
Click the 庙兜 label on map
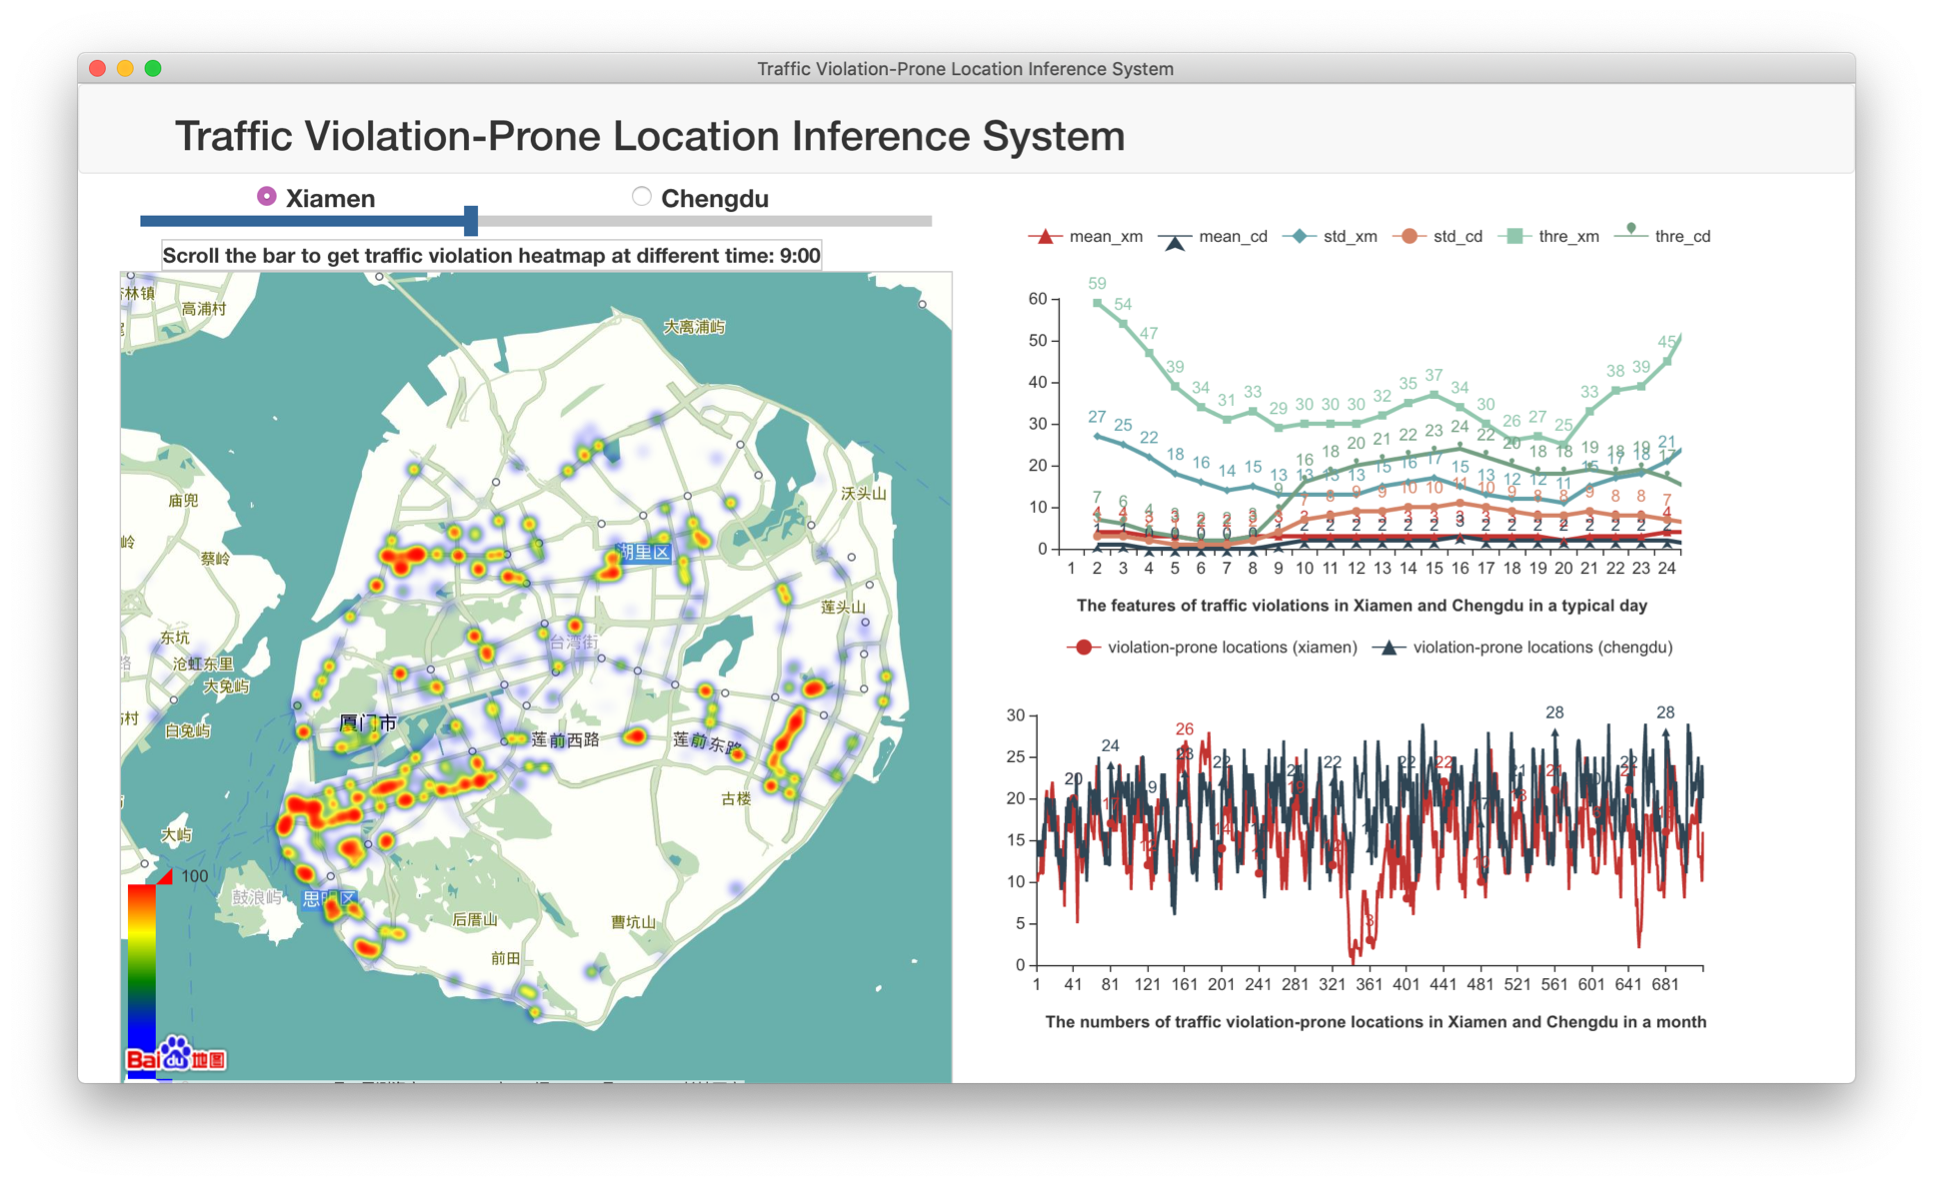click(184, 500)
